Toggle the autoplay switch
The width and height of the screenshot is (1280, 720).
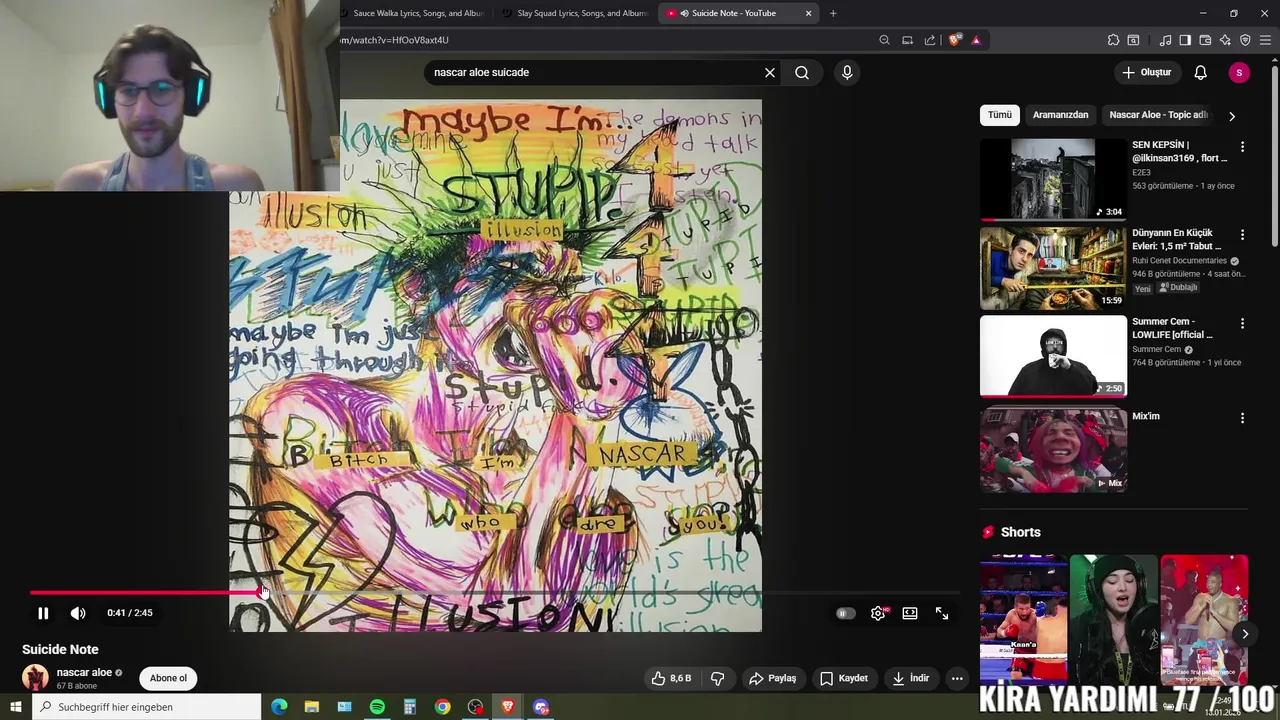click(845, 613)
